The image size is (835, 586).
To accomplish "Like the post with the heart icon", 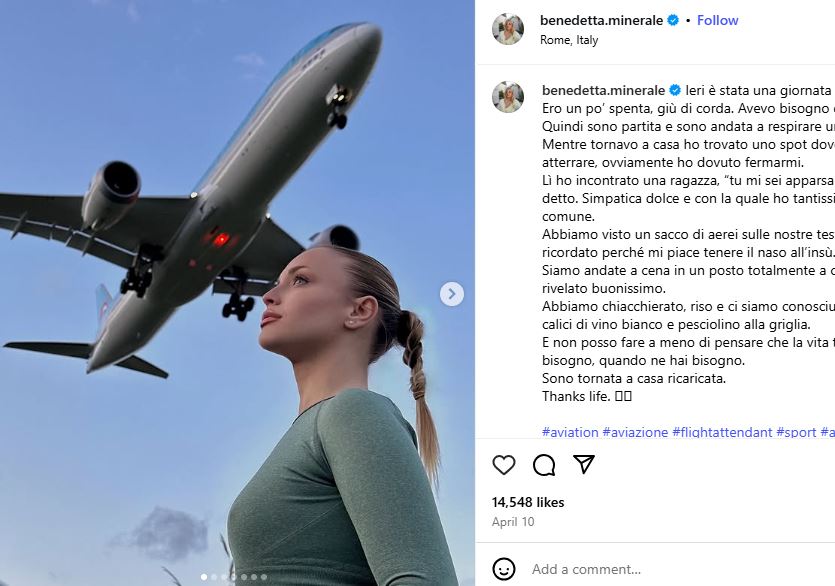I will (x=503, y=465).
